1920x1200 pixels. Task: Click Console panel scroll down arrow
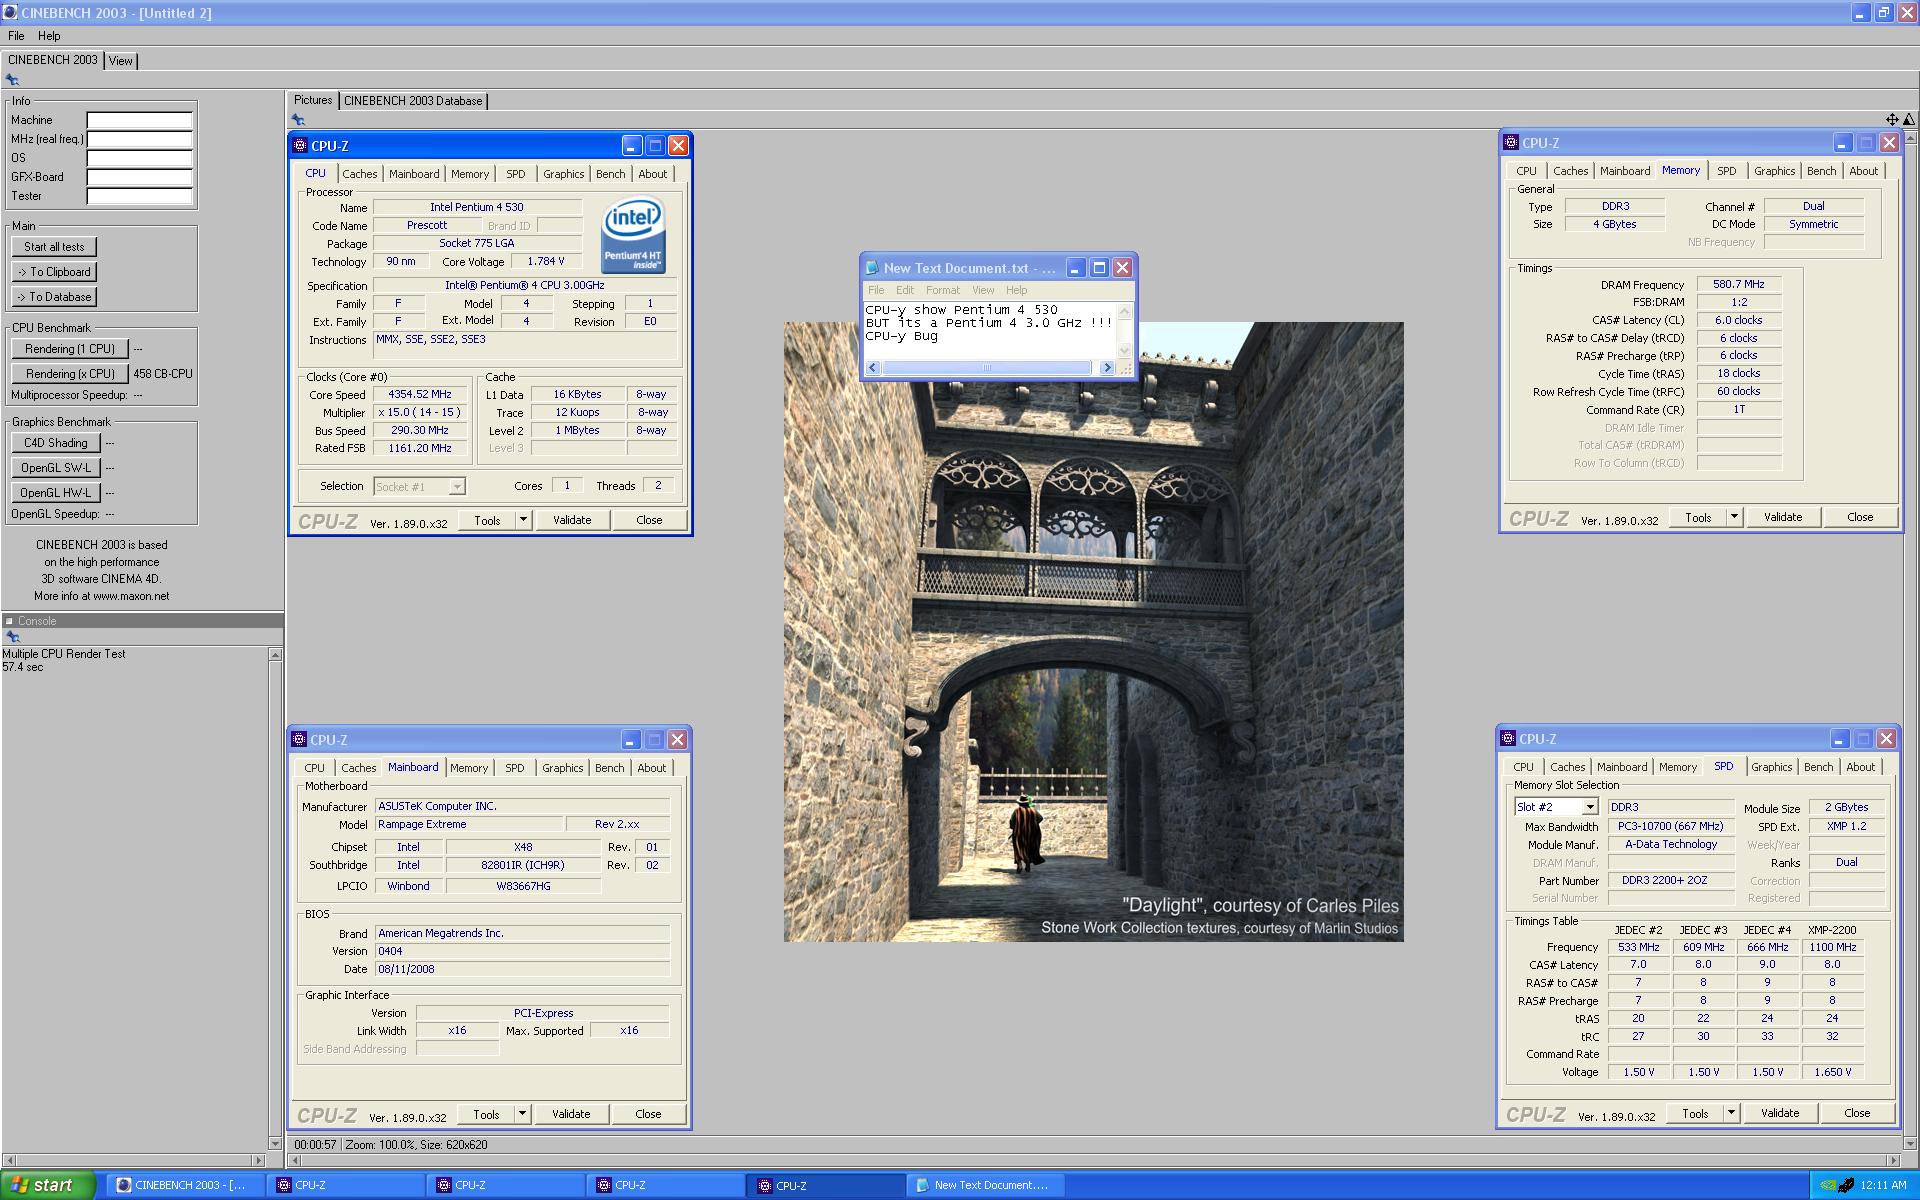(275, 1143)
